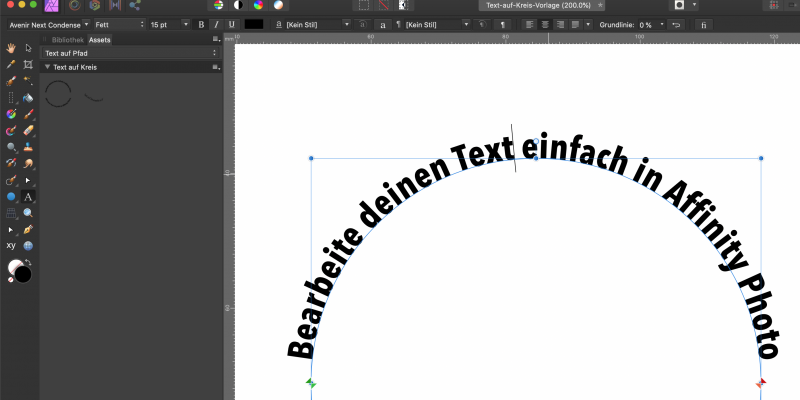The width and height of the screenshot is (800, 400).
Task: Switch to the Liquify Persona icon
Action: tap(75, 5)
